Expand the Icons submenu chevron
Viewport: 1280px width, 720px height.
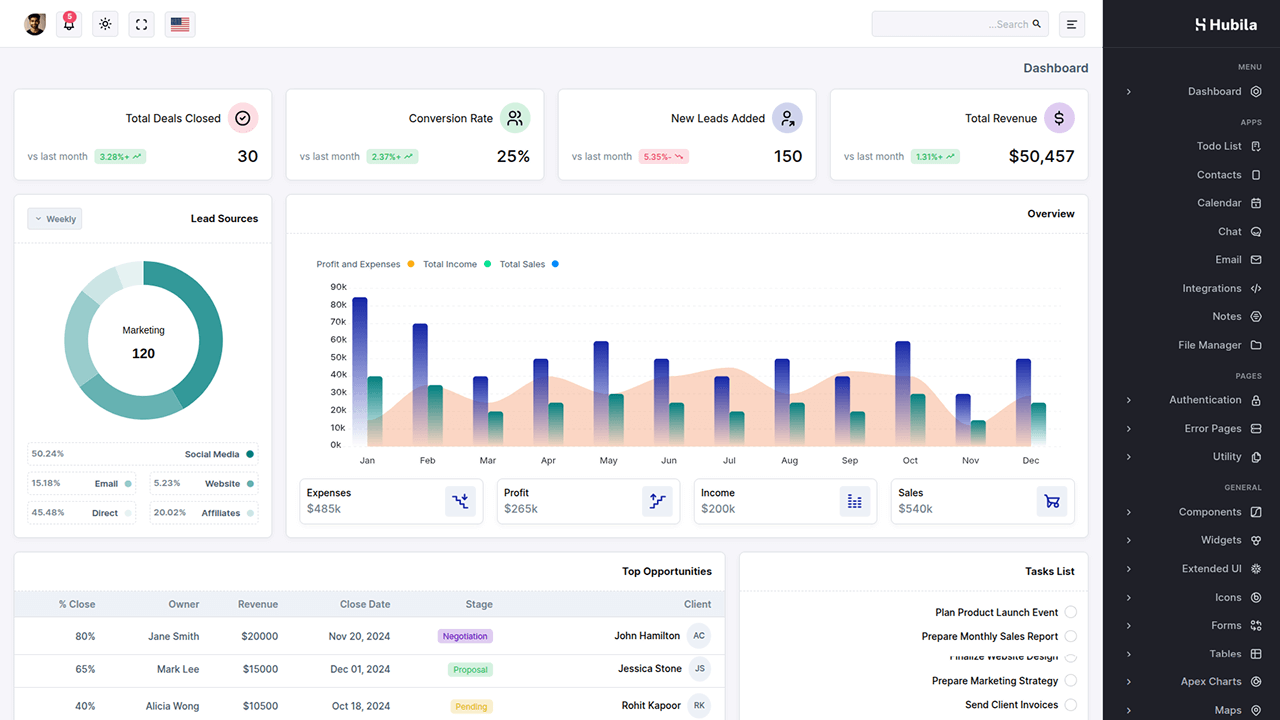(x=1129, y=598)
